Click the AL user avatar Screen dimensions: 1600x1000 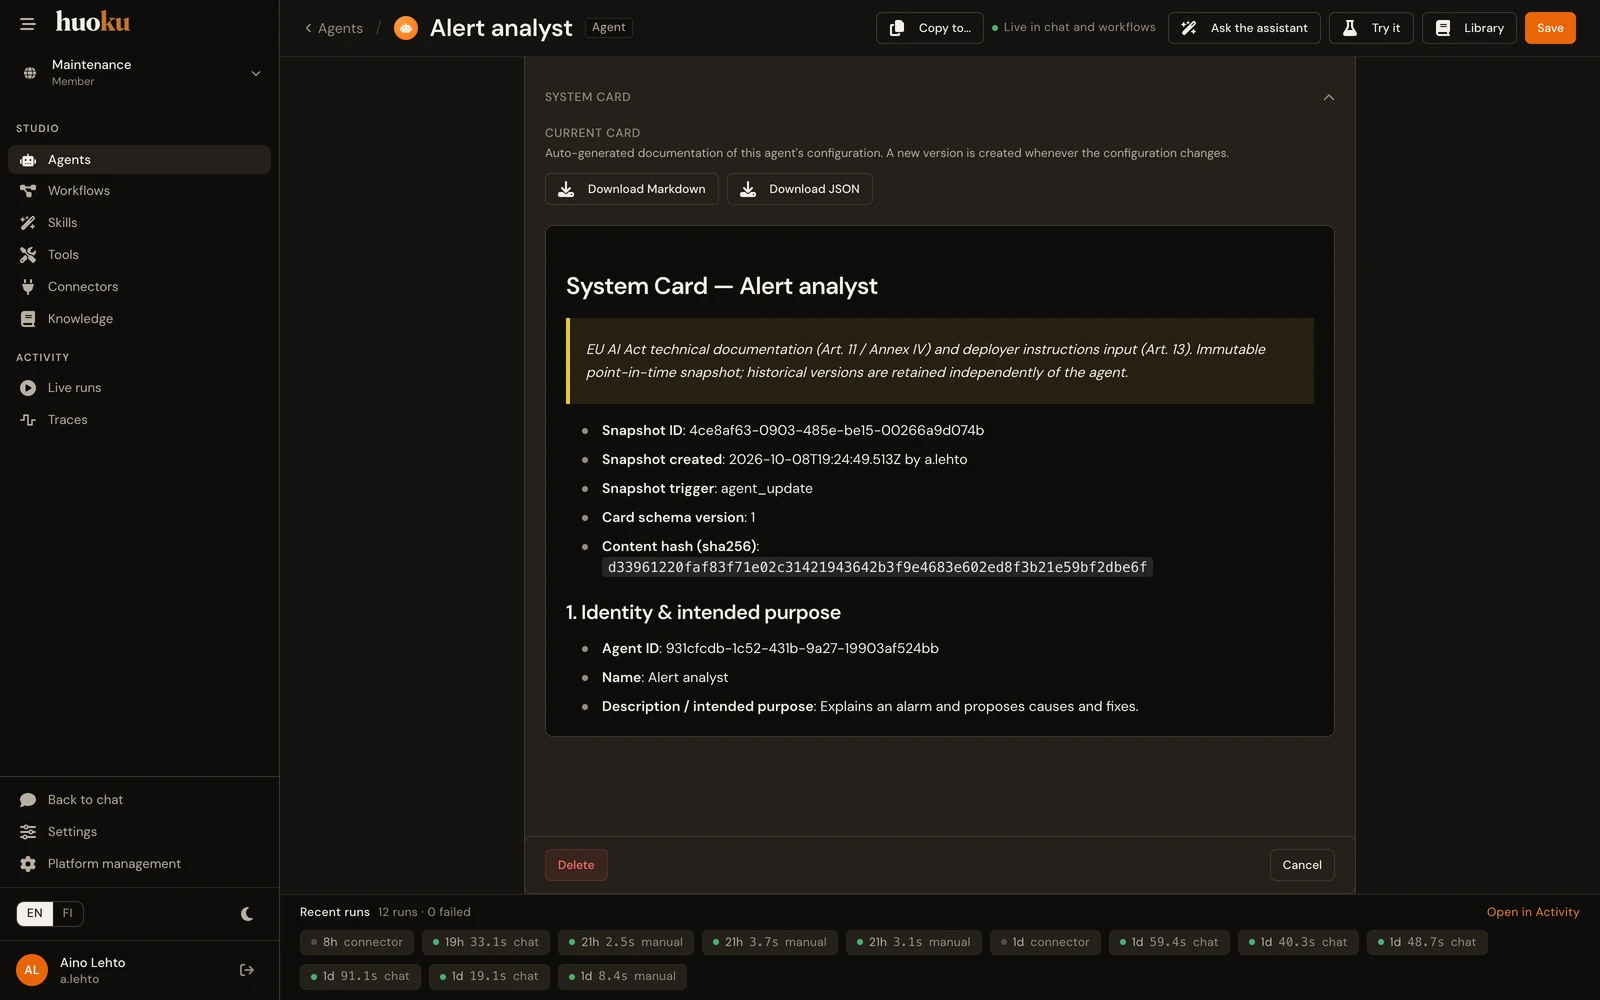coord(32,970)
